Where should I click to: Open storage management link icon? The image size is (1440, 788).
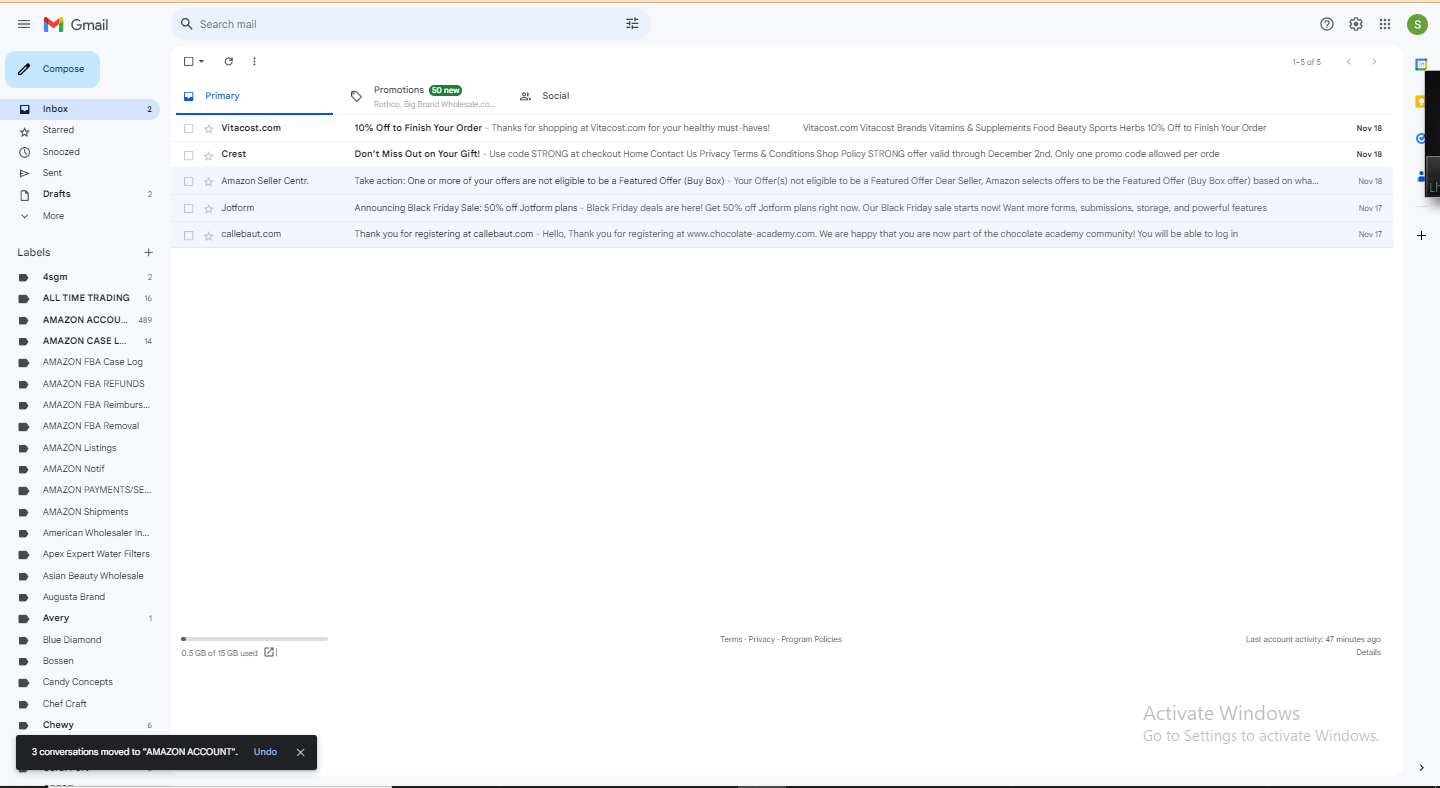[x=270, y=653]
